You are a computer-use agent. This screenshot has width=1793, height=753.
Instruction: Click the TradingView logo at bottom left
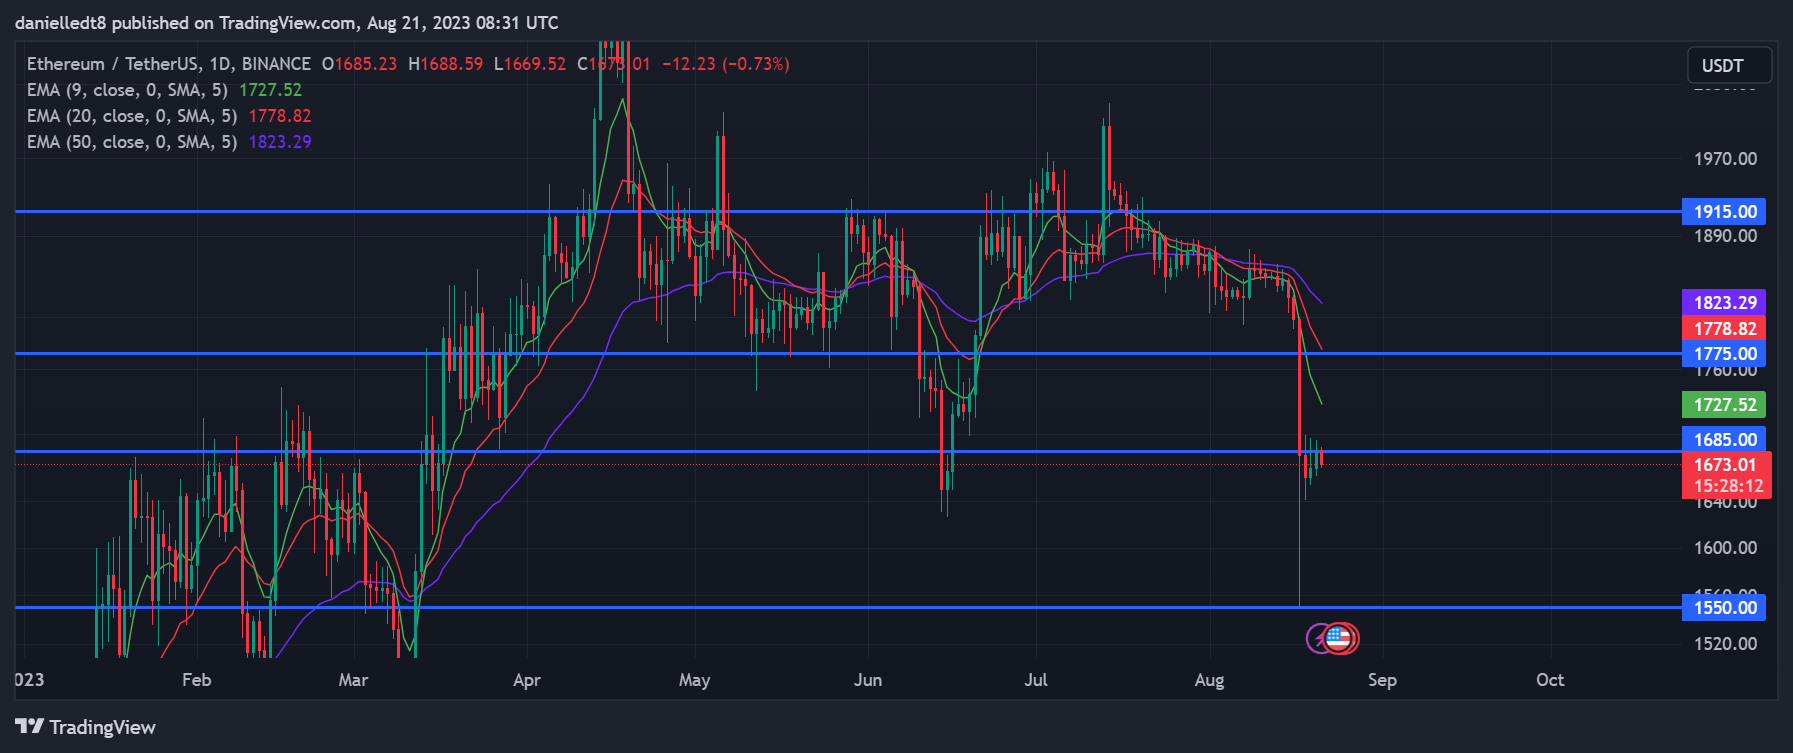86,727
